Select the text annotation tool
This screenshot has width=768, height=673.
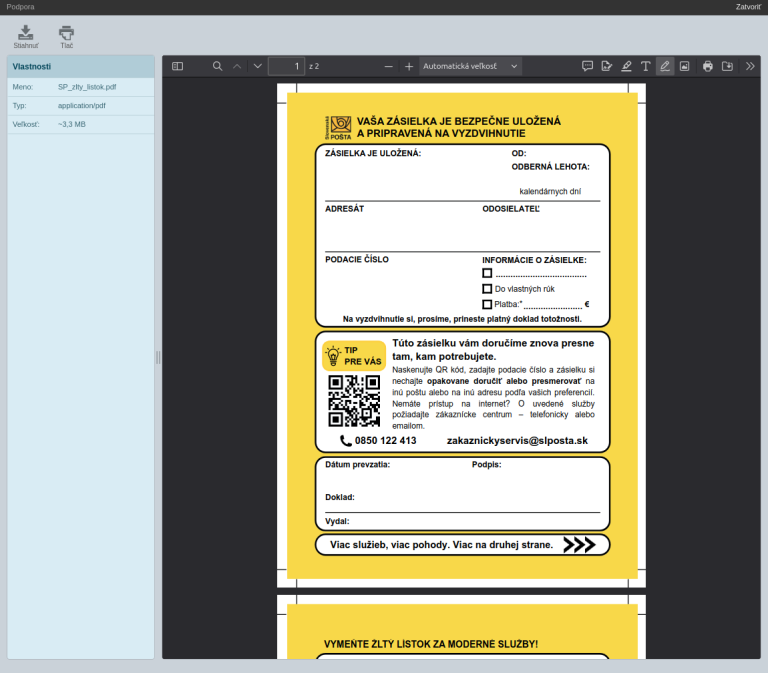click(x=646, y=66)
